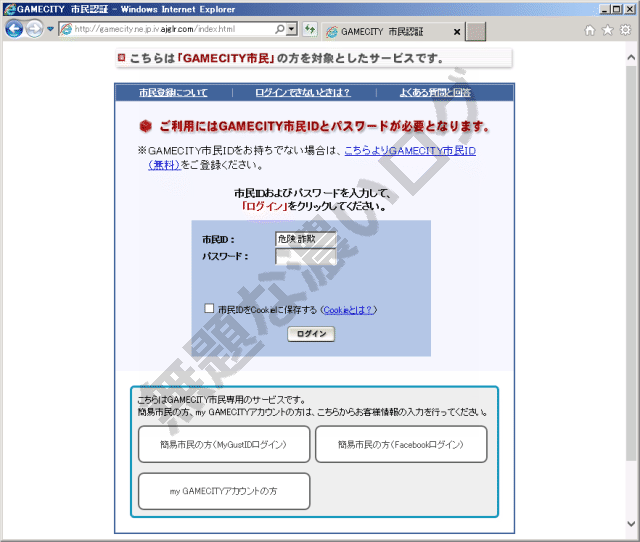
Task: Open the Tools gear icon
Action: coord(625,29)
